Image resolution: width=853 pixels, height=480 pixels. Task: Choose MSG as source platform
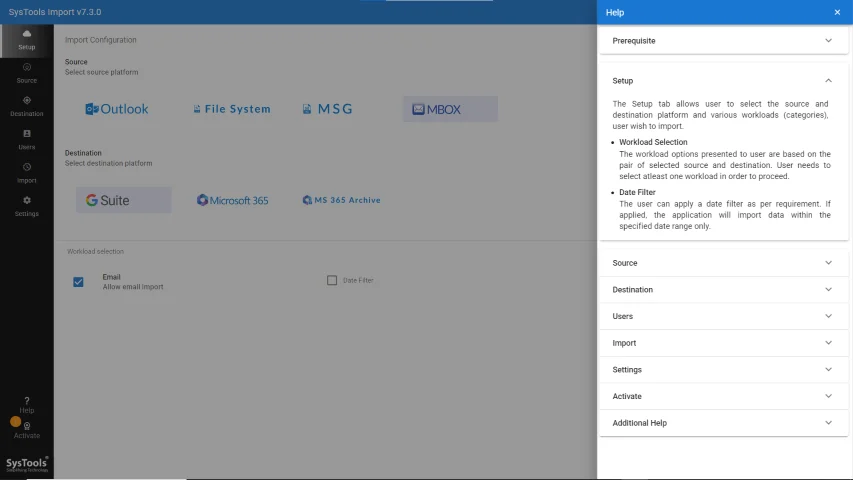coord(327,109)
